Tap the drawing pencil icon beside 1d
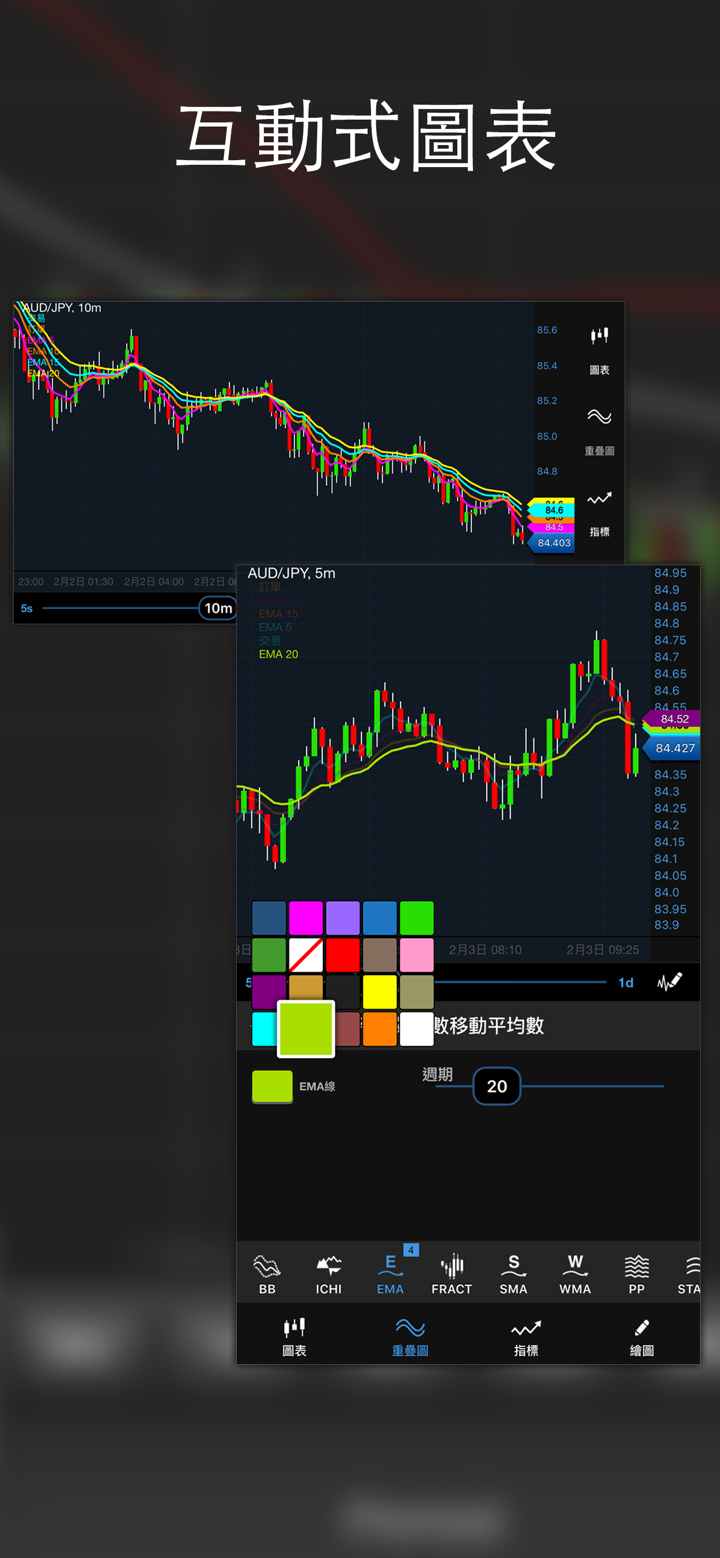Image resolution: width=720 pixels, height=1558 pixels. click(x=669, y=982)
